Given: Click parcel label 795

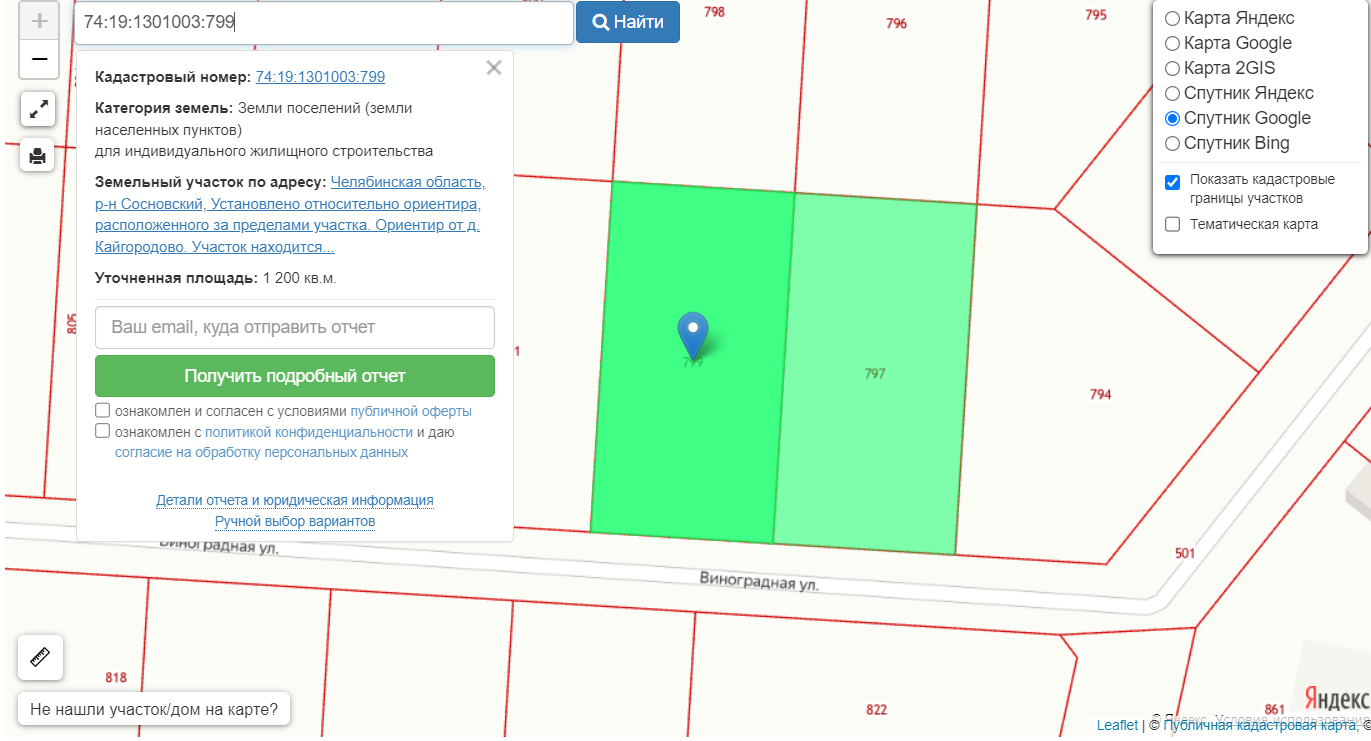Looking at the screenshot, I should click(x=1096, y=15).
